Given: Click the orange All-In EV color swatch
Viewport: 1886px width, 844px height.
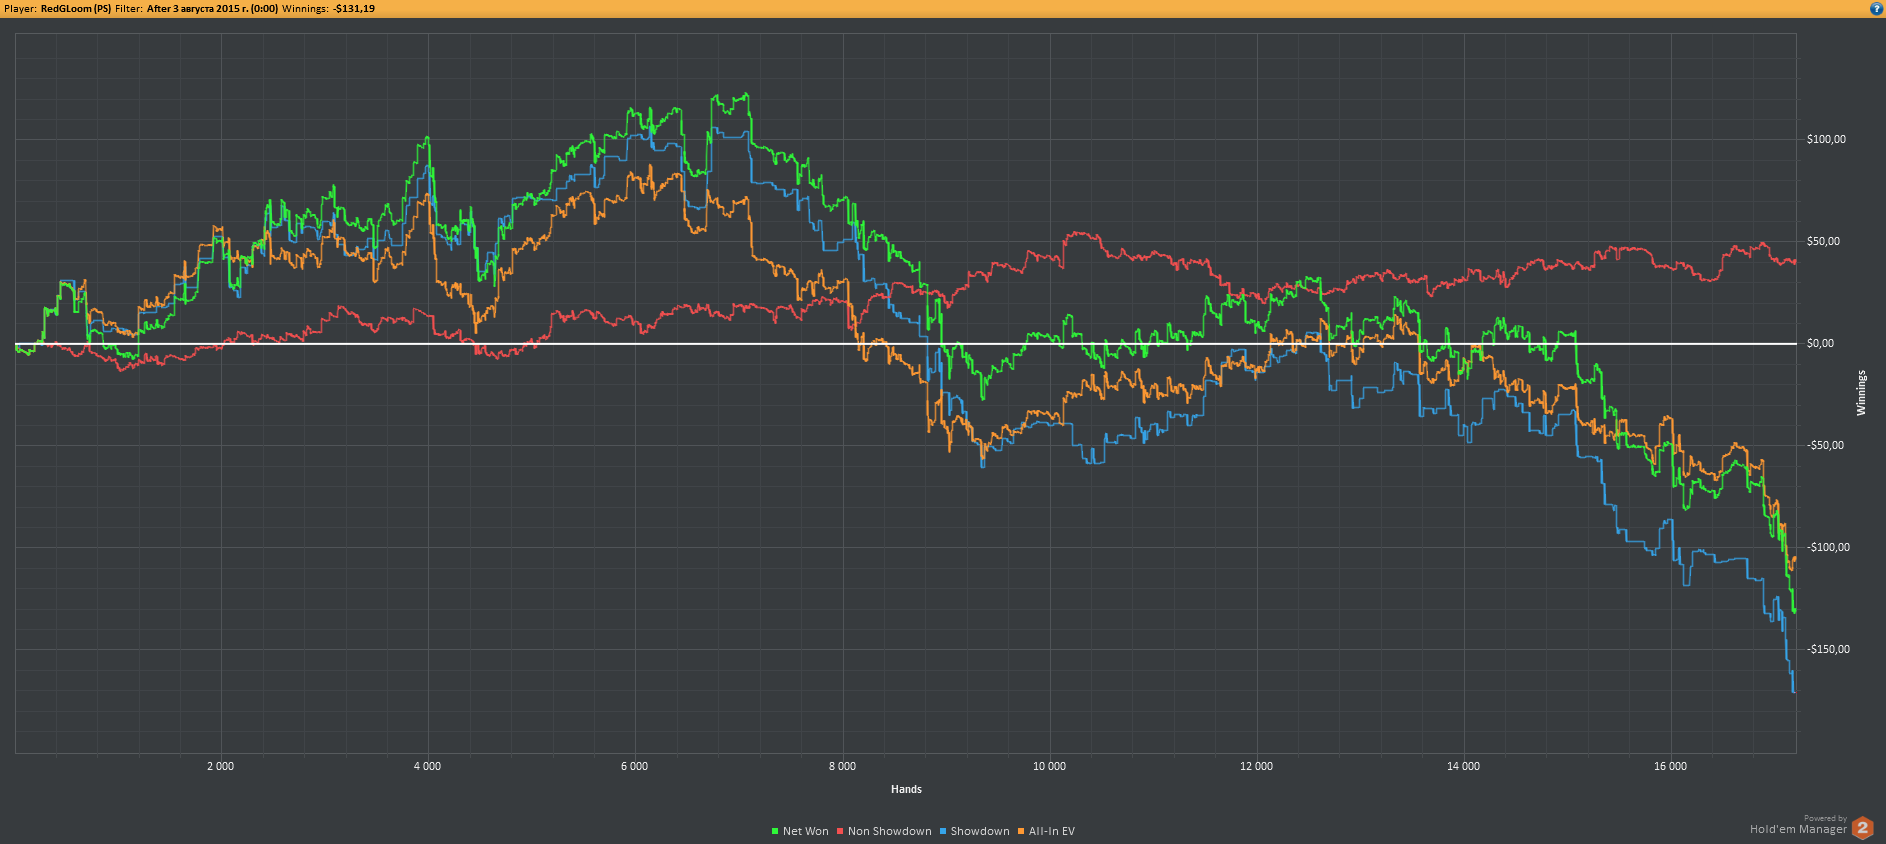Looking at the screenshot, I should (1021, 832).
